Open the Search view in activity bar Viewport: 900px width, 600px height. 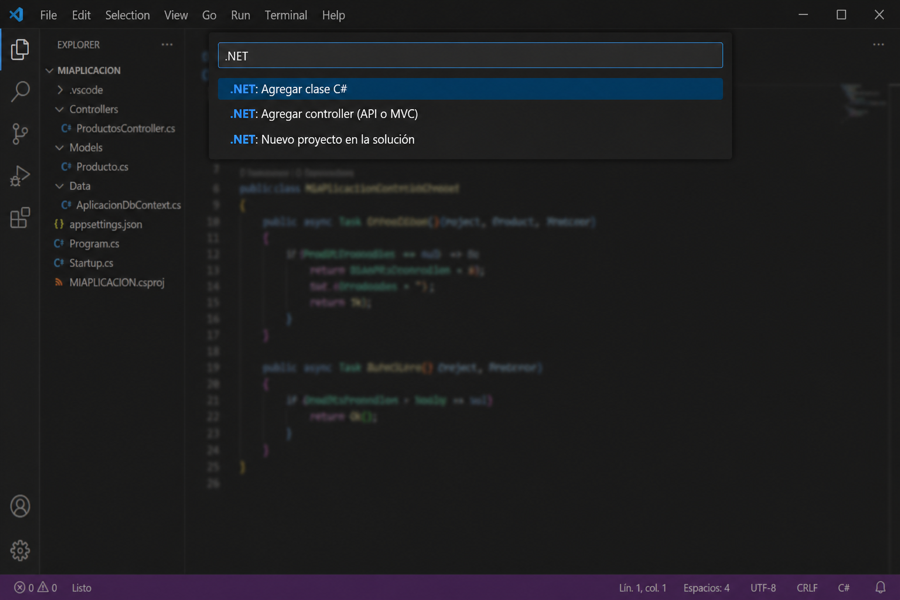click(20, 91)
